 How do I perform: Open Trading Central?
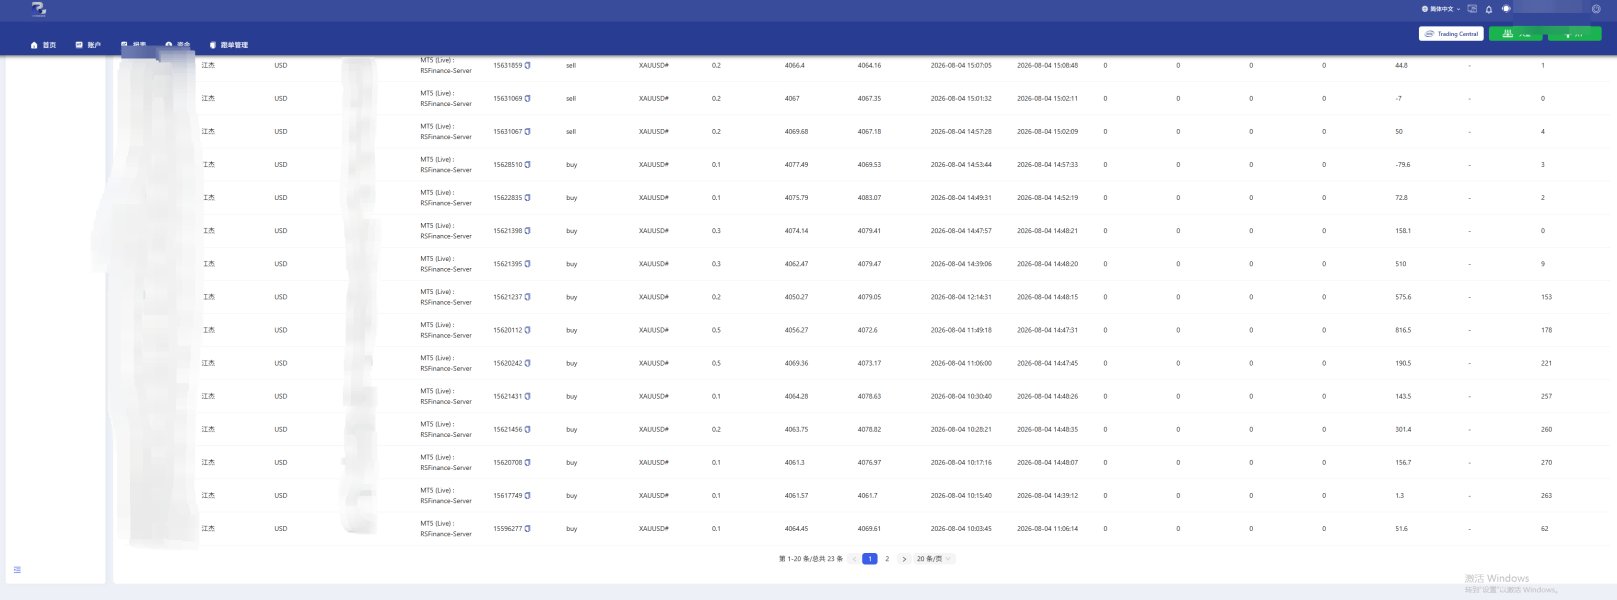click(1451, 34)
